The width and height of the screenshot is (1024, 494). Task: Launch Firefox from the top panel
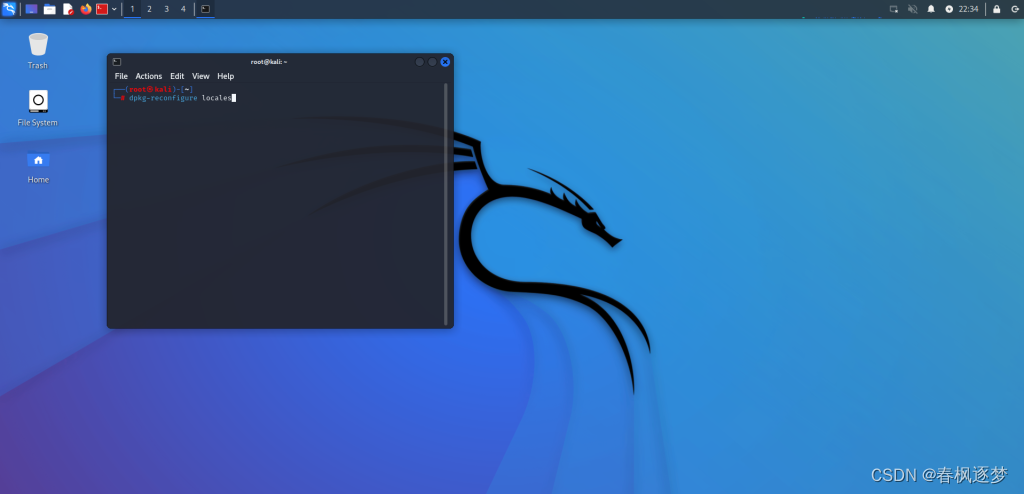click(86, 9)
